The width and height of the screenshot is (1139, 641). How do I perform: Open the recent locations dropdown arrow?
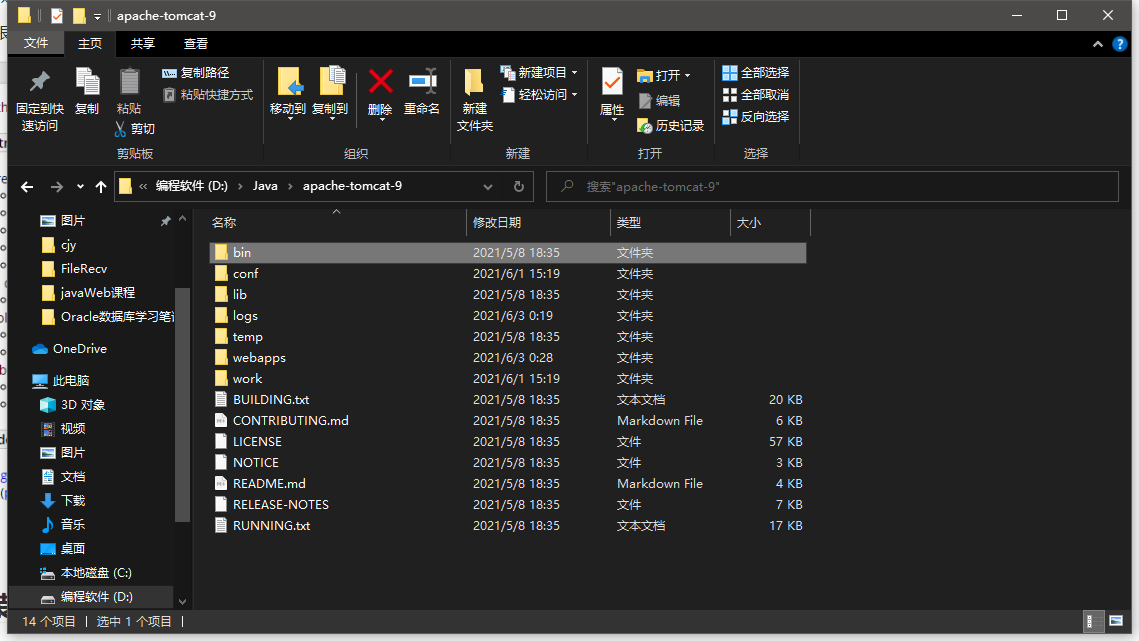coord(80,187)
